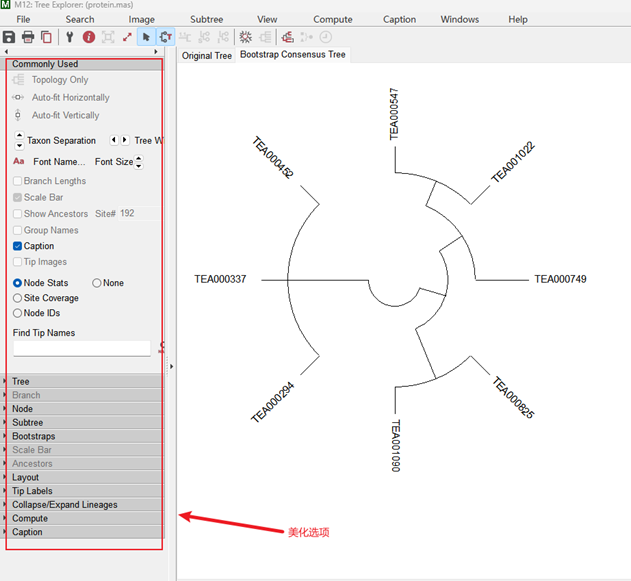
Task: Click the fit-to-window frame icon
Action: coord(108,37)
